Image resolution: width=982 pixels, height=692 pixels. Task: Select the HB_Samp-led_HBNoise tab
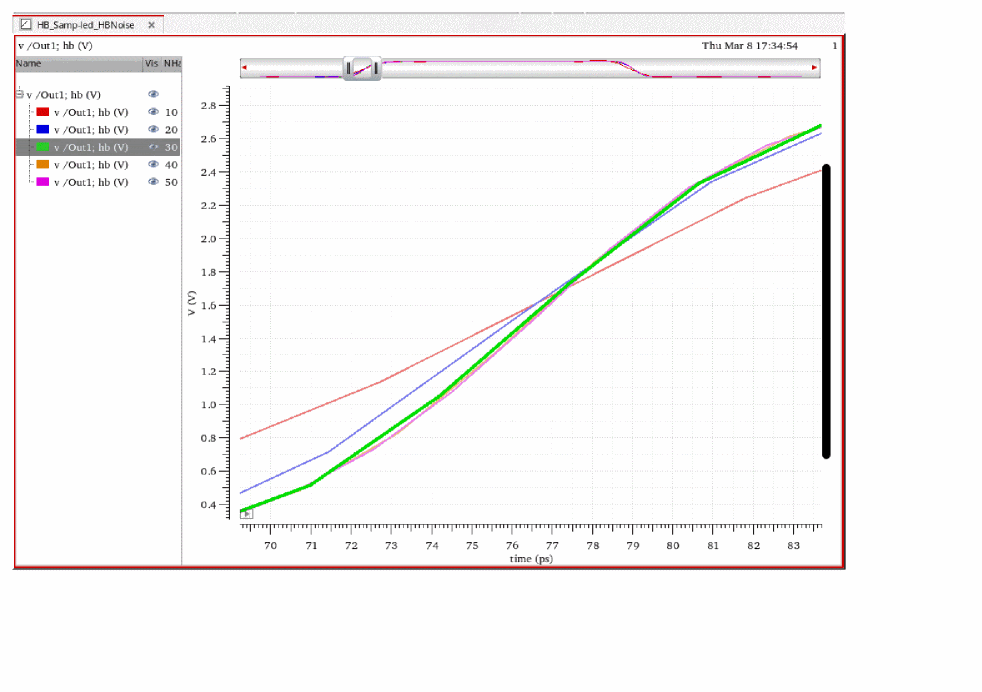coord(88,25)
